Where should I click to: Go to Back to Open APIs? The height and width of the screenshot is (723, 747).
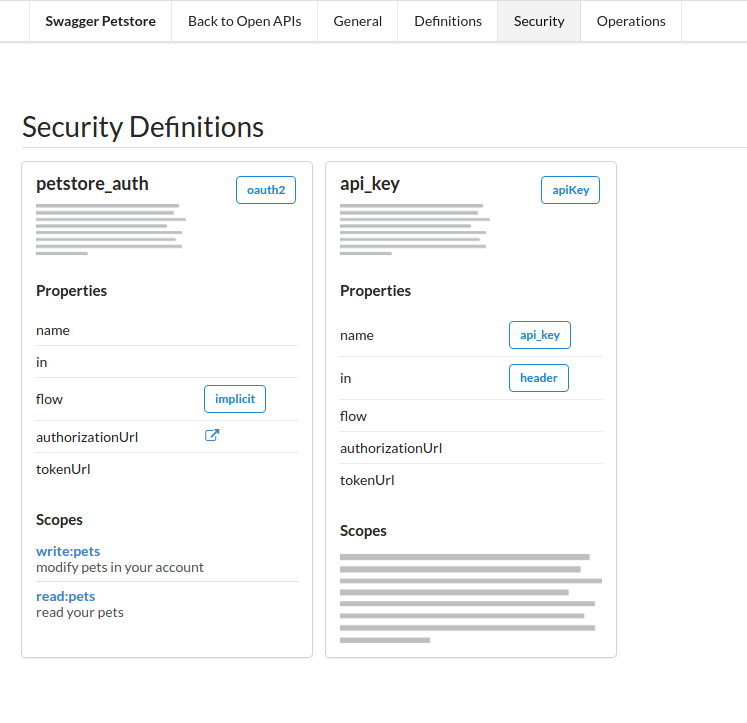click(x=244, y=21)
